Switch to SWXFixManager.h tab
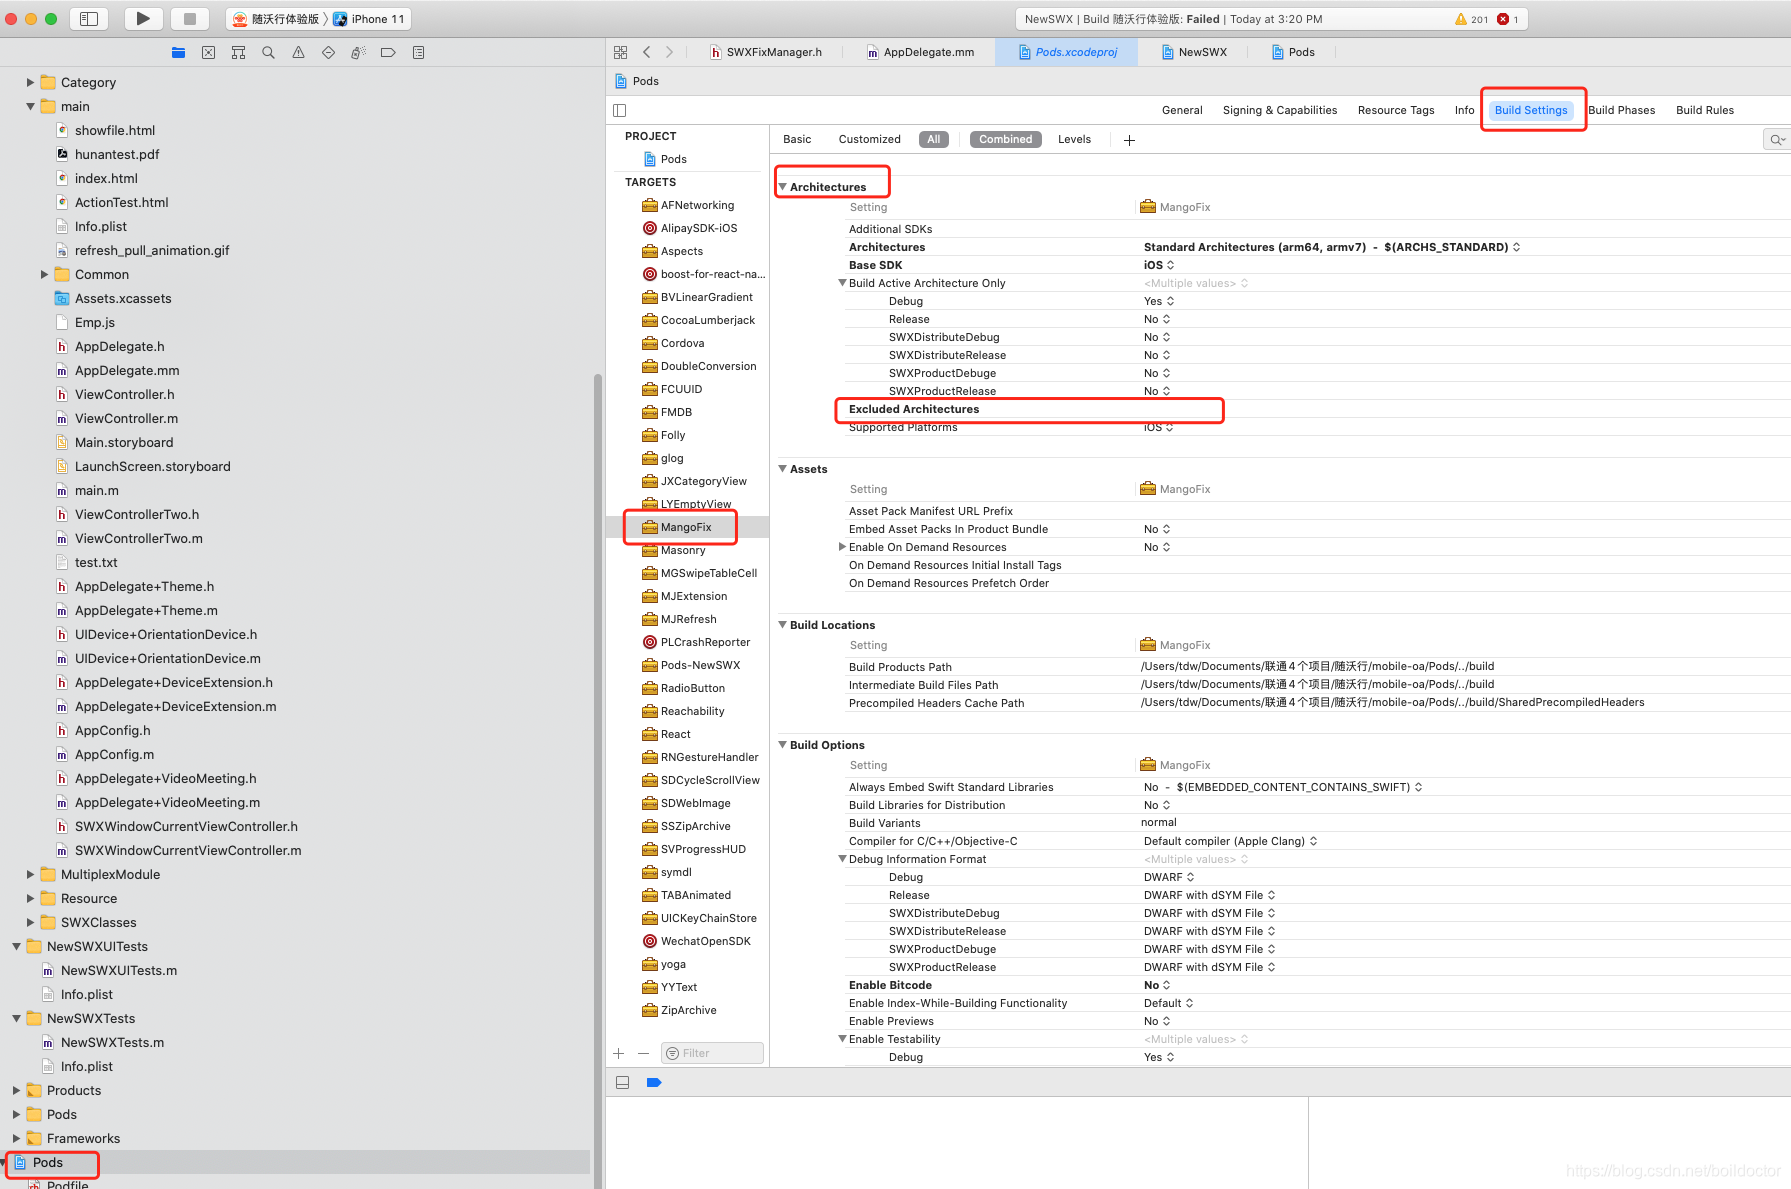This screenshot has height=1189, width=1791. 765,52
